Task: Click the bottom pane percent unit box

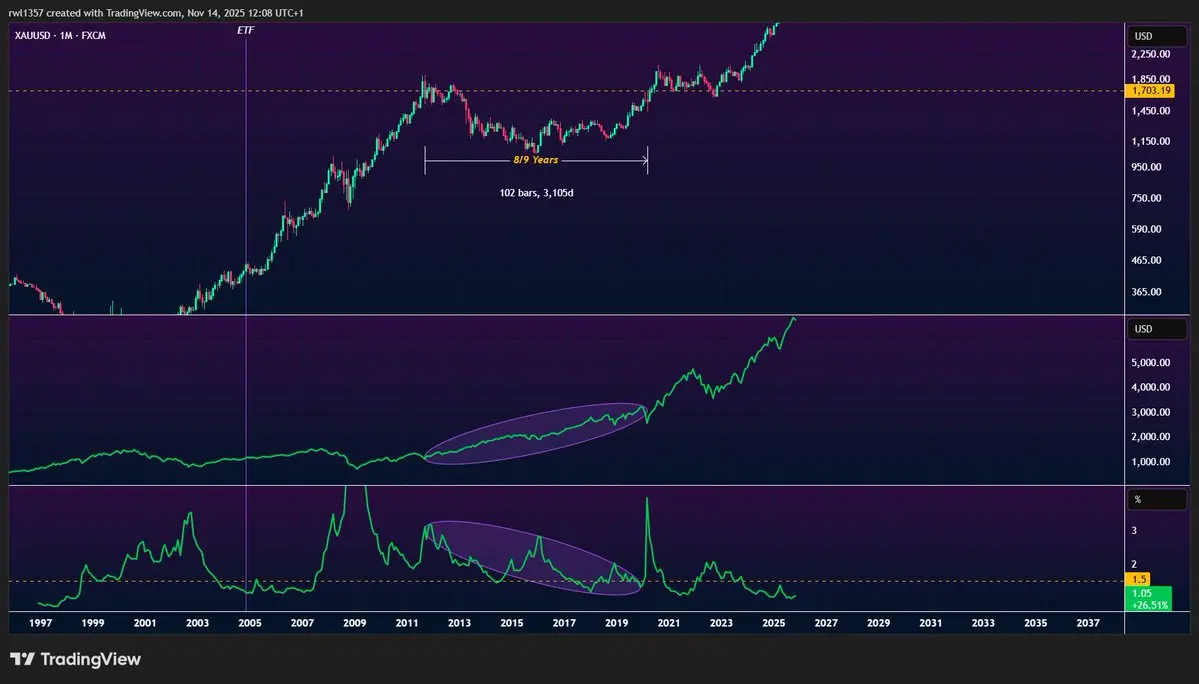Action: tap(1157, 499)
